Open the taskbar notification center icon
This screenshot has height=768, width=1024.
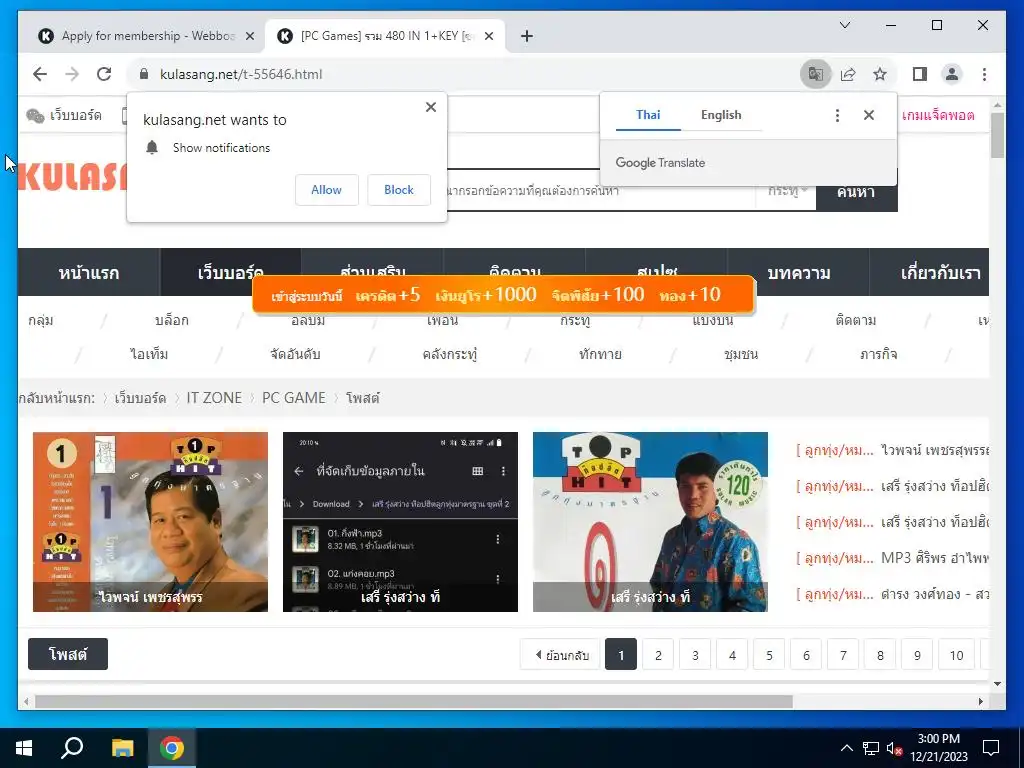tap(991, 748)
